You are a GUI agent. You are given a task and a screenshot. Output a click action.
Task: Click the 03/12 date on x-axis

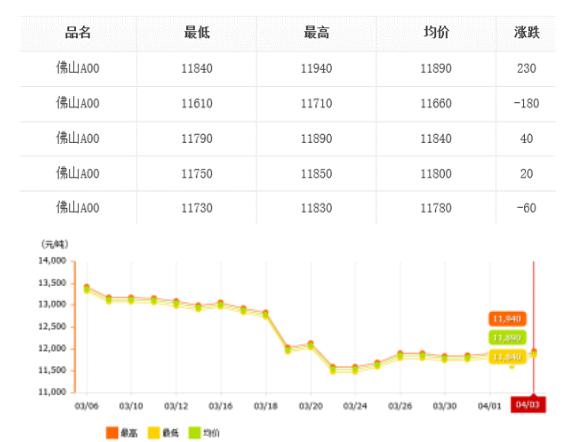[x=176, y=406]
